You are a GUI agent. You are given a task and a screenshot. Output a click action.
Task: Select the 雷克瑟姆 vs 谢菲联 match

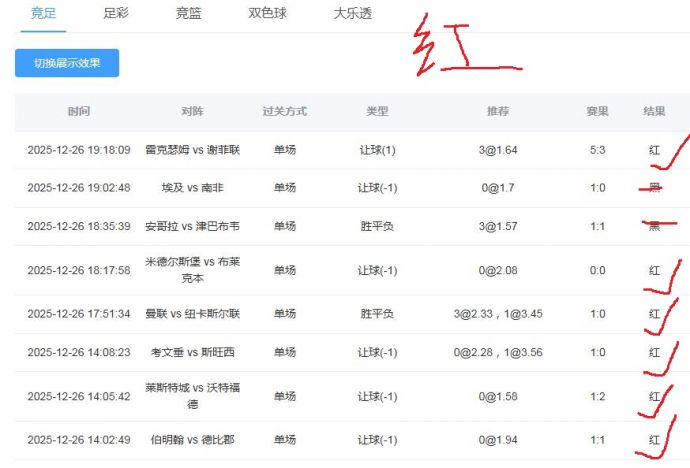click(193, 150)
